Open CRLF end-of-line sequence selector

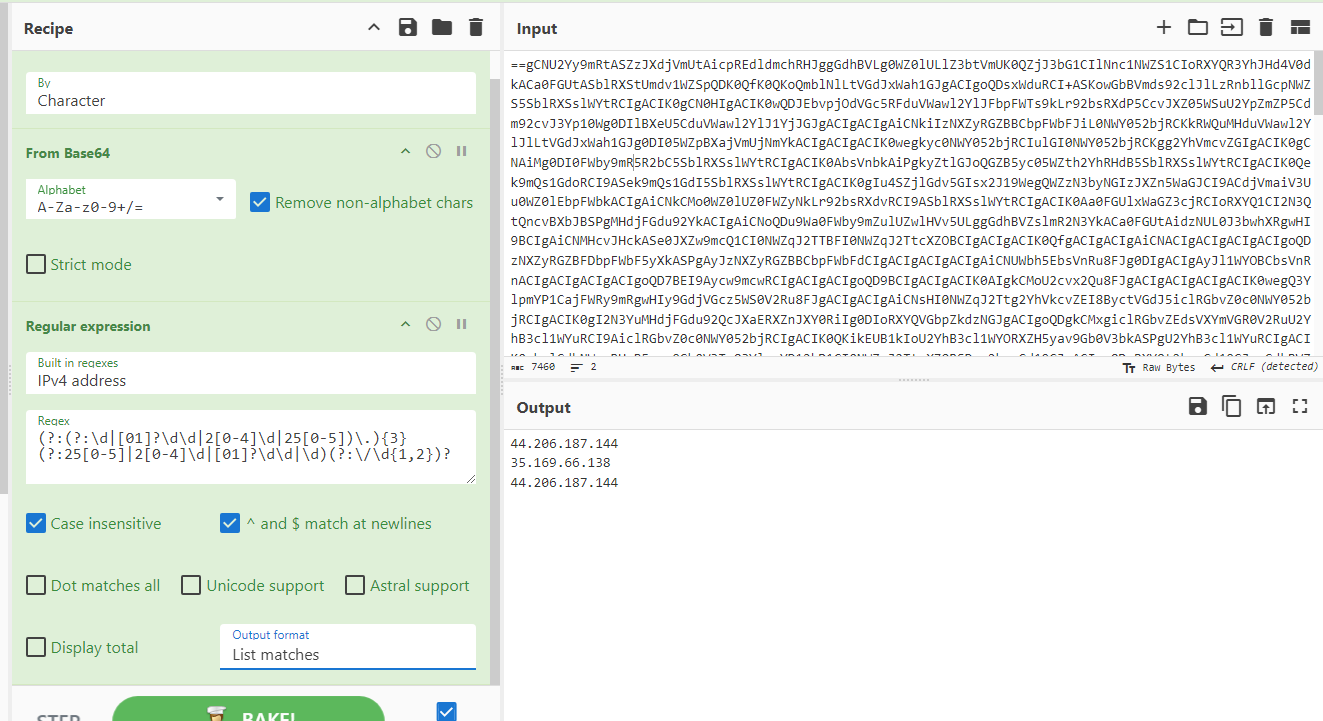[x=1264, y=367]
